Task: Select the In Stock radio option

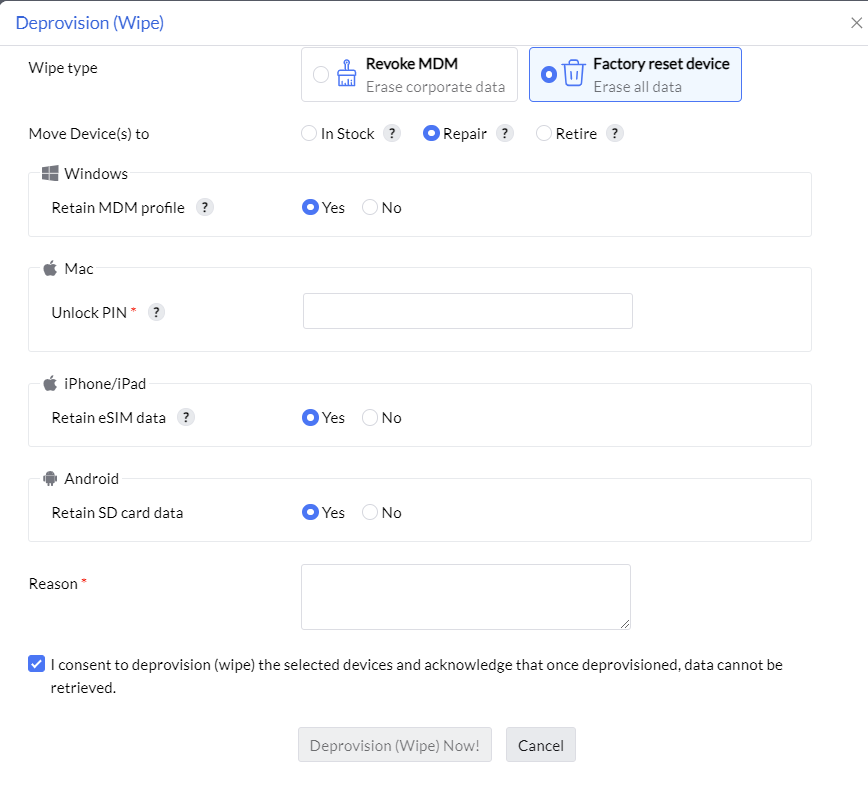Action: click(309, 134)
